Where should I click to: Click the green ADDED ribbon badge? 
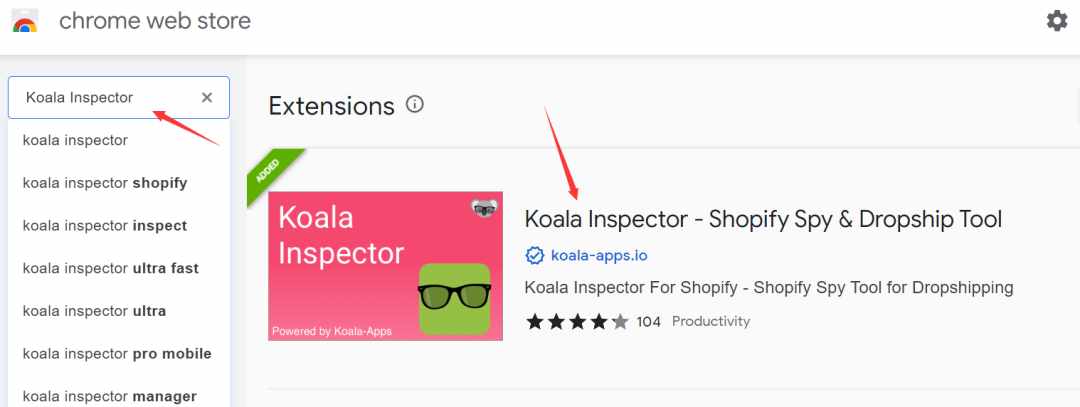click(273, 175)
